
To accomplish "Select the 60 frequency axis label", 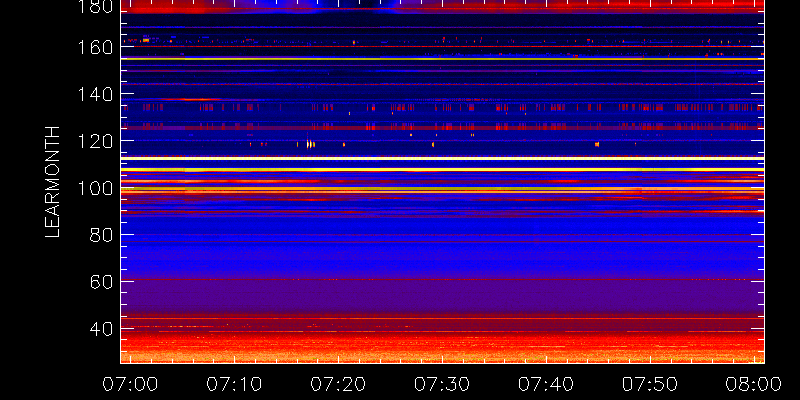I will pos(102,282).
